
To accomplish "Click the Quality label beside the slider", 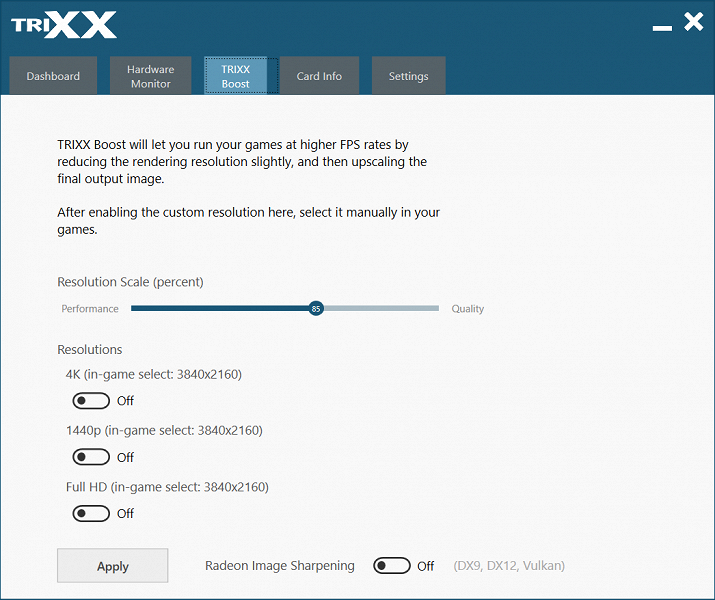I will click(x=467, y=309).
